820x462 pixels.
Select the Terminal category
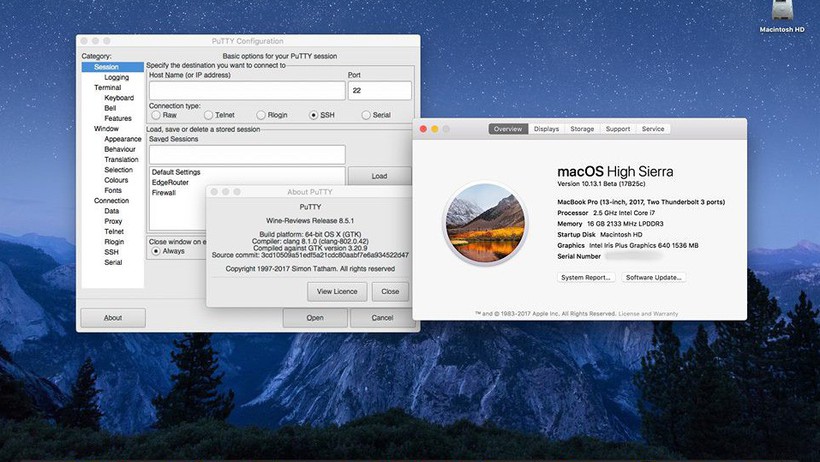coord(107,87)
